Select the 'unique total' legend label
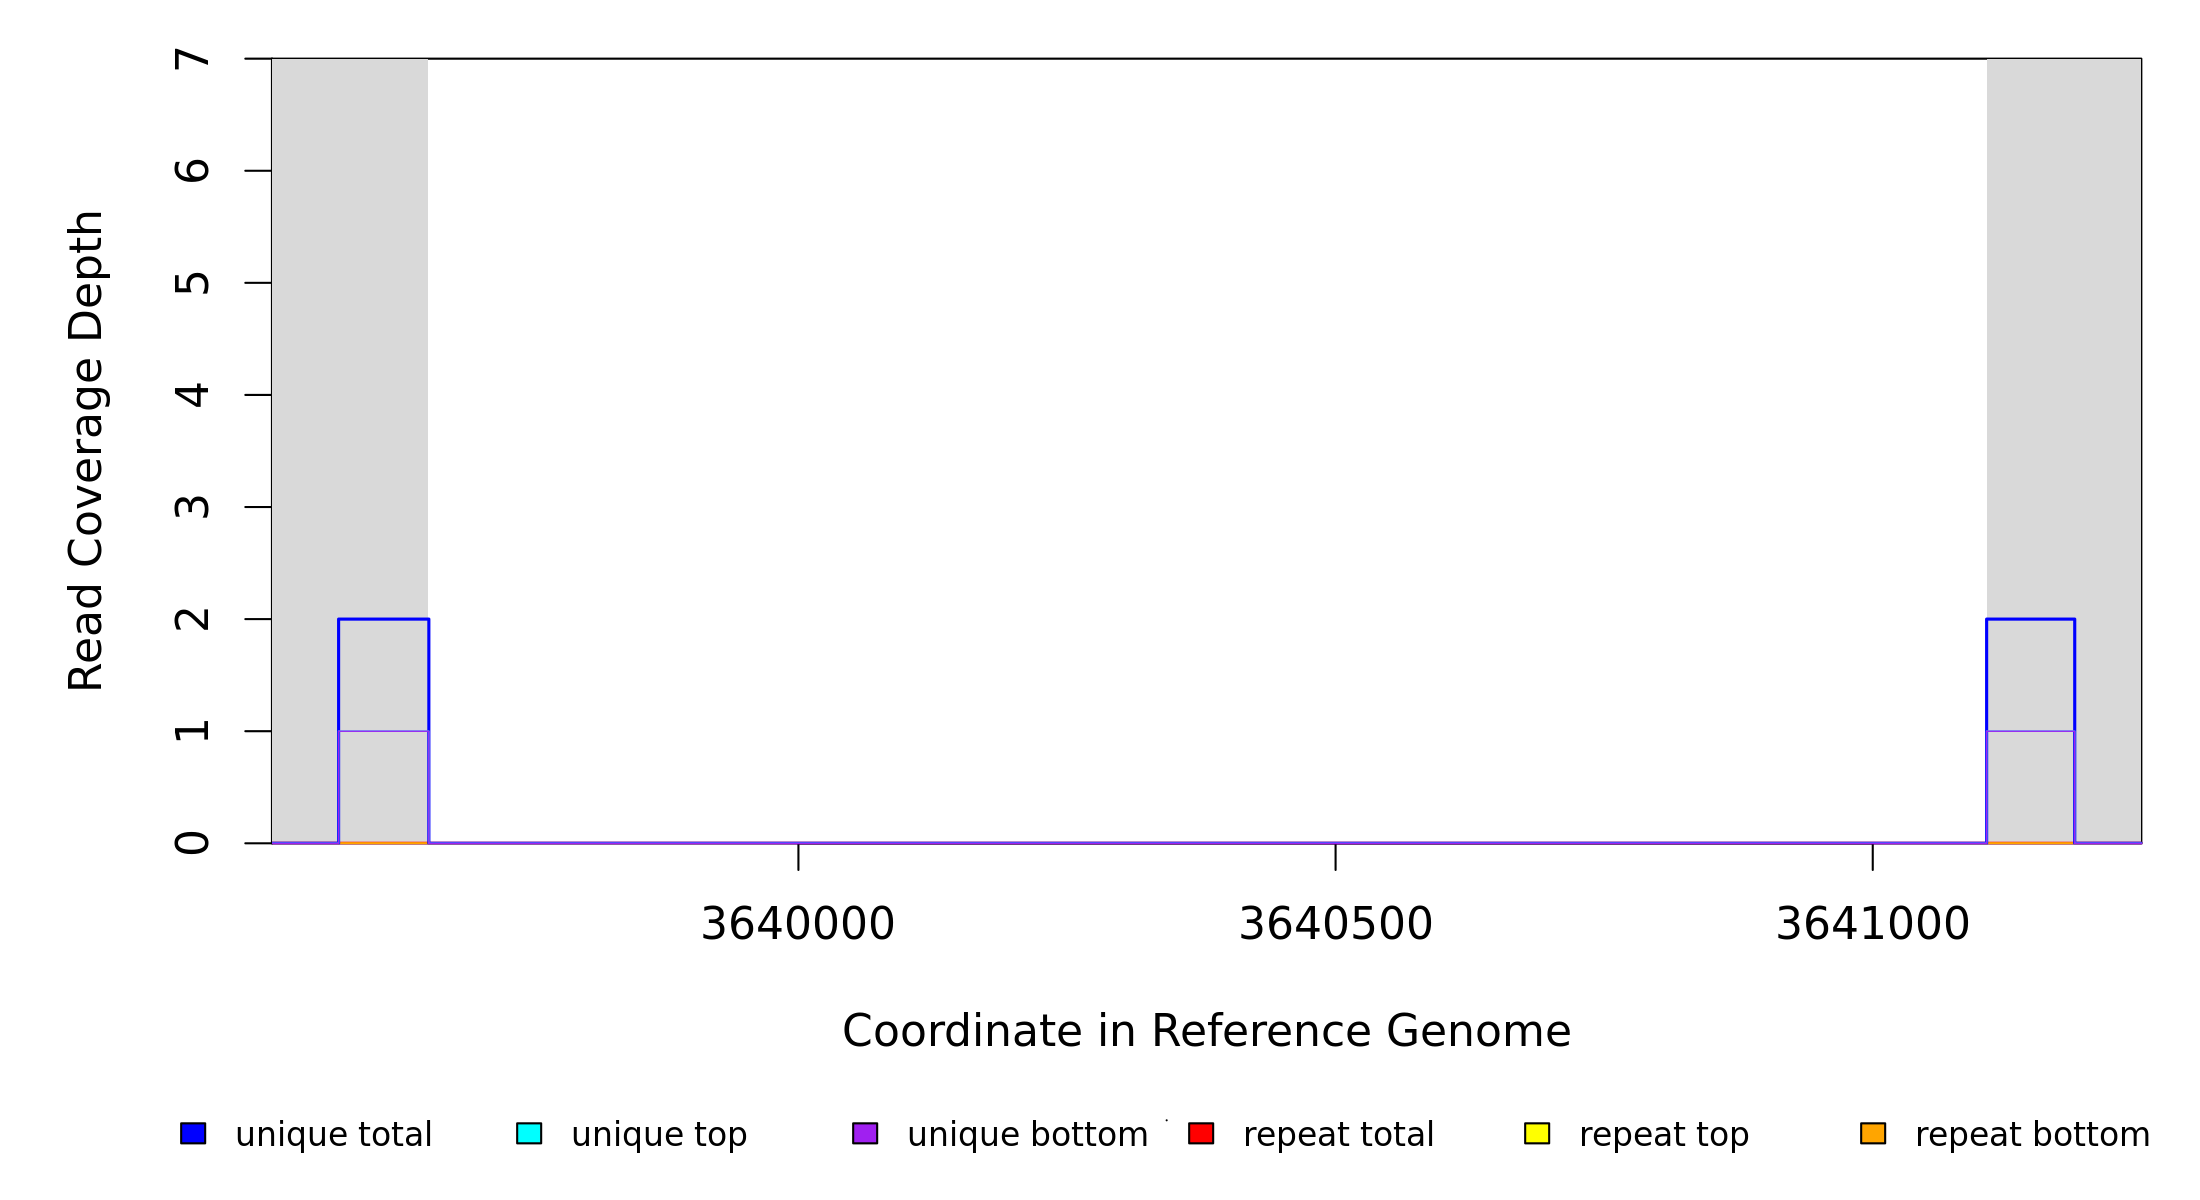 333,1135
